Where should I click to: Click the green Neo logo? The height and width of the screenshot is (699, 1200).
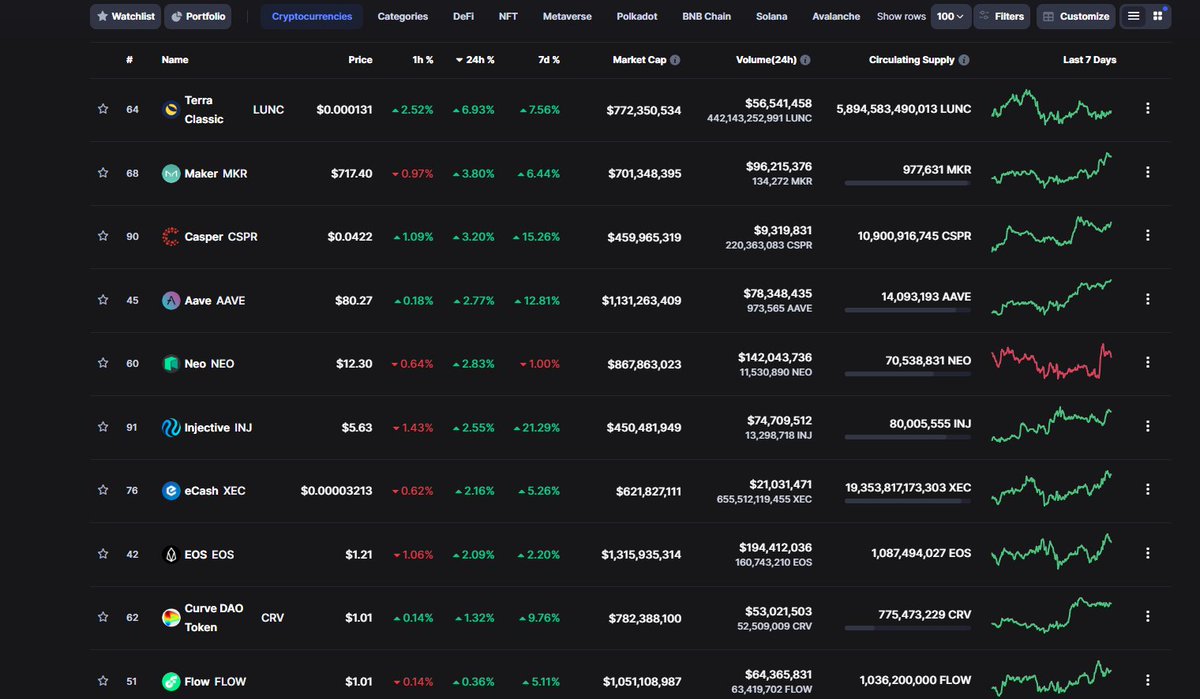171,364
